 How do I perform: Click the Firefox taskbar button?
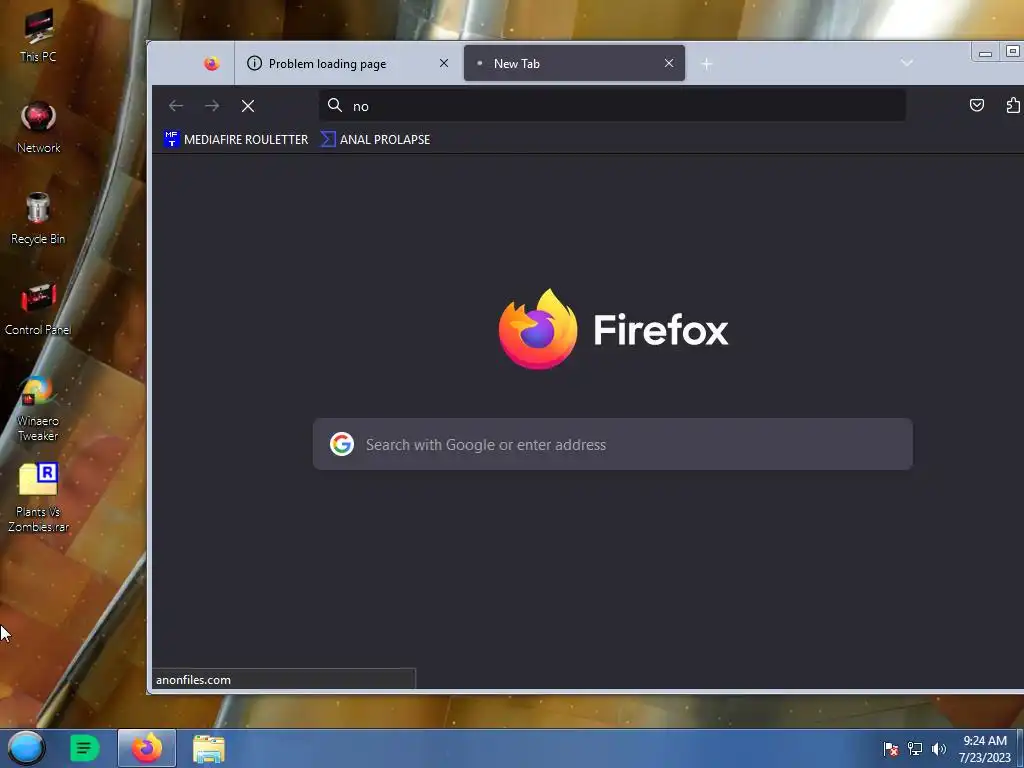(x=147, y=748)
